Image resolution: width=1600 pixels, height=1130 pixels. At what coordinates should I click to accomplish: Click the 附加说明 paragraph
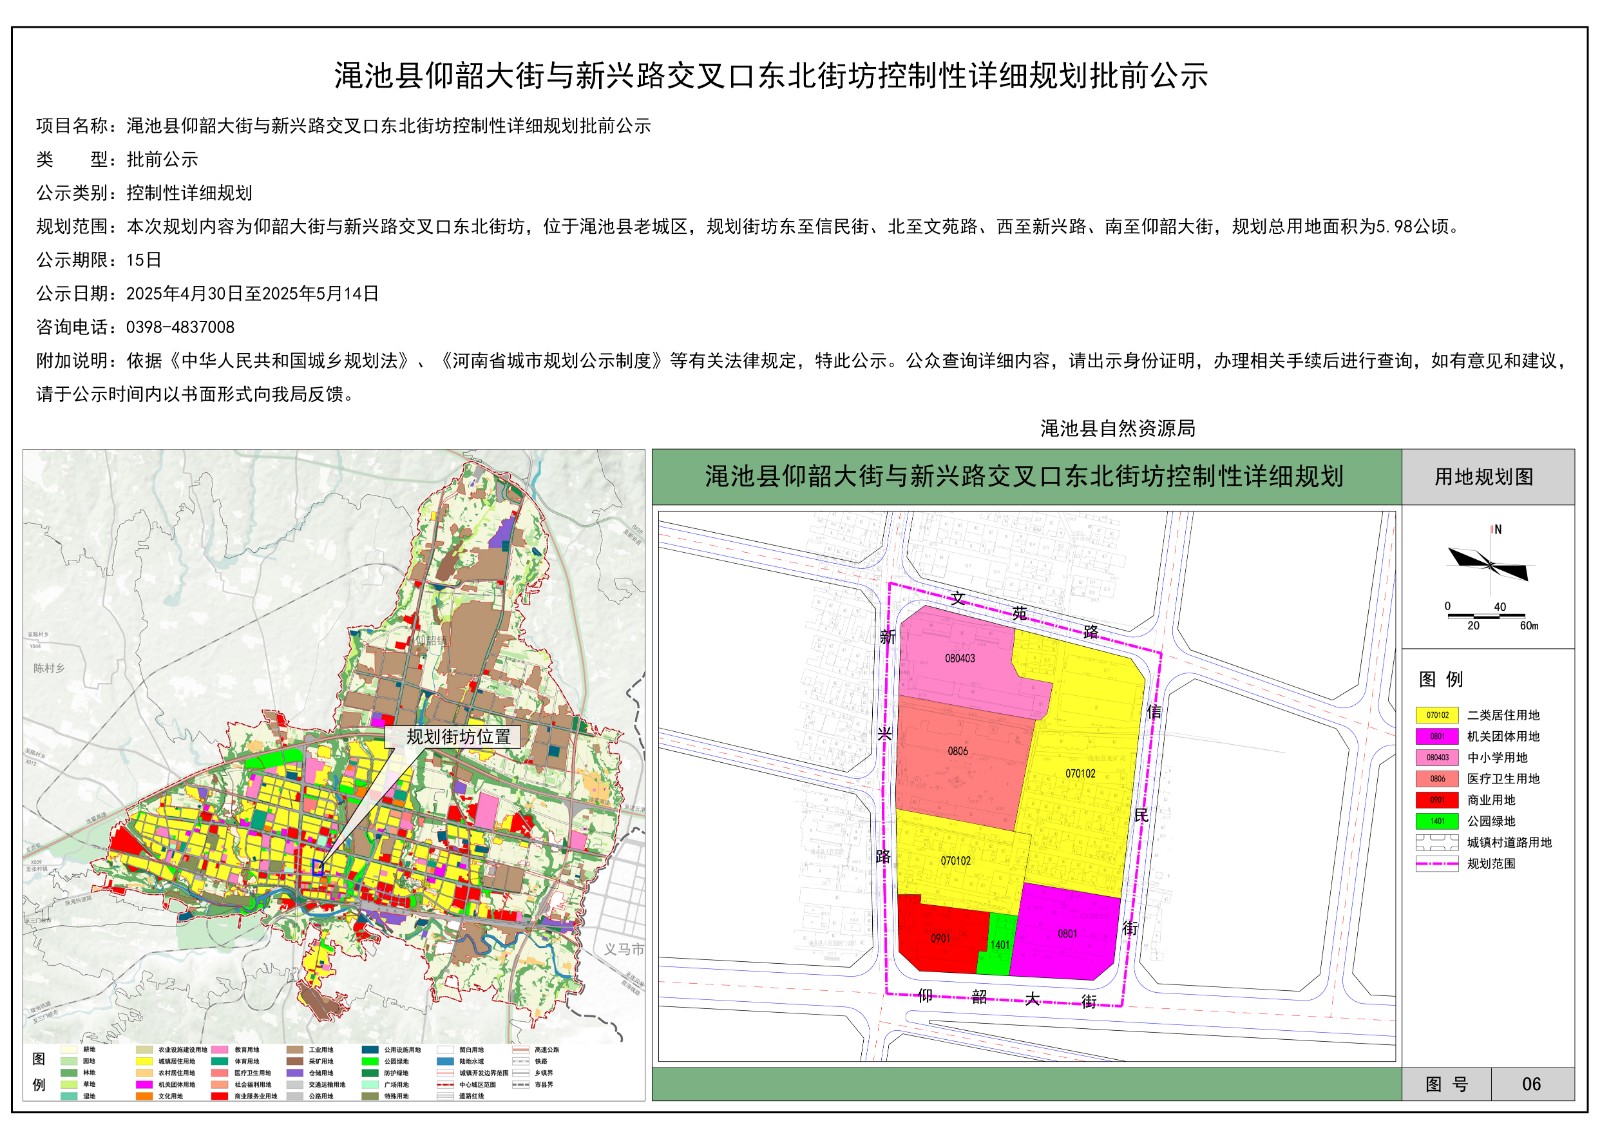click(800, 377)
